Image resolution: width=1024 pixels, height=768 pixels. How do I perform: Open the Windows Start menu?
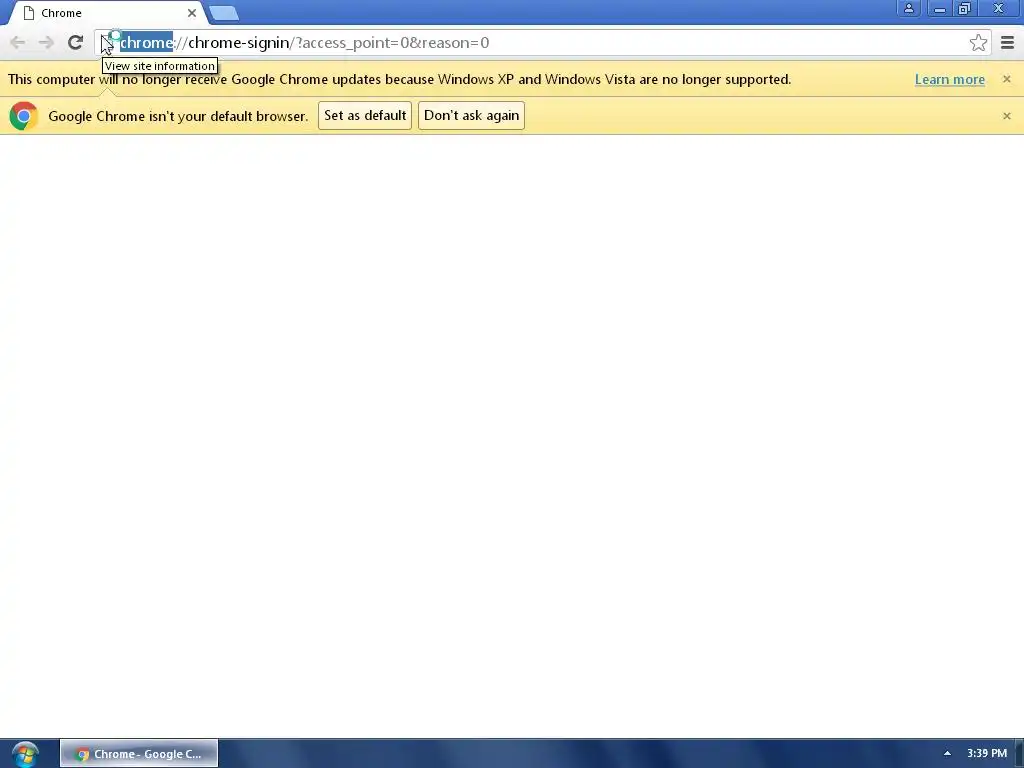tap(25, 754)
